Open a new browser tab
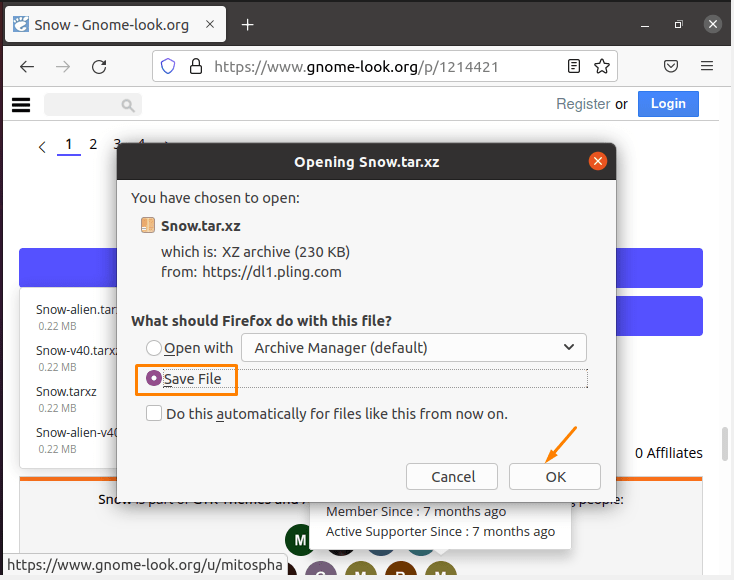Image resolution: width=734 pixels, height=580 pixels. 247,24
